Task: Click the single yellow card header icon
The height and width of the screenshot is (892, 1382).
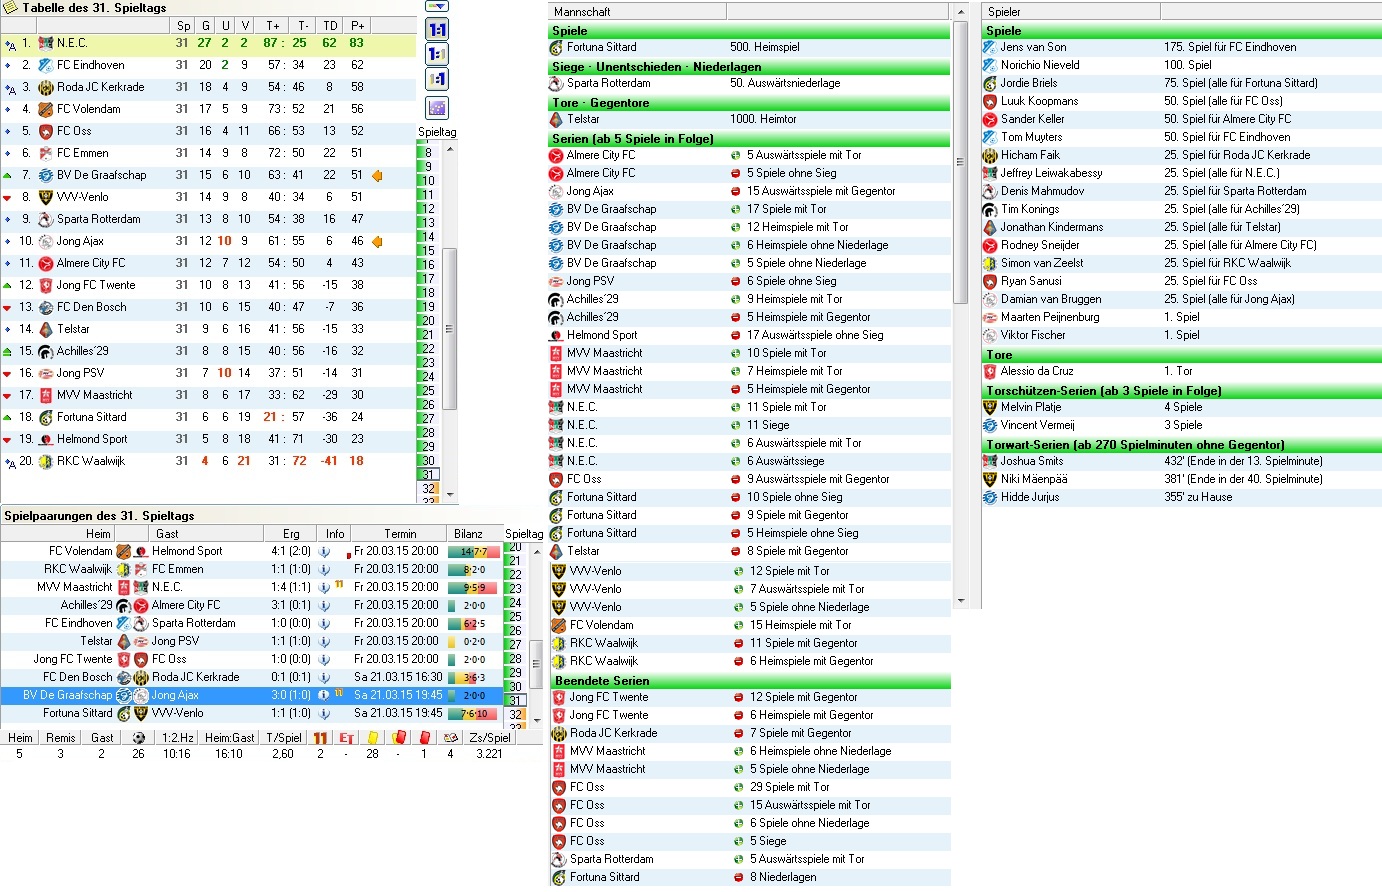Action: [372, 738]
